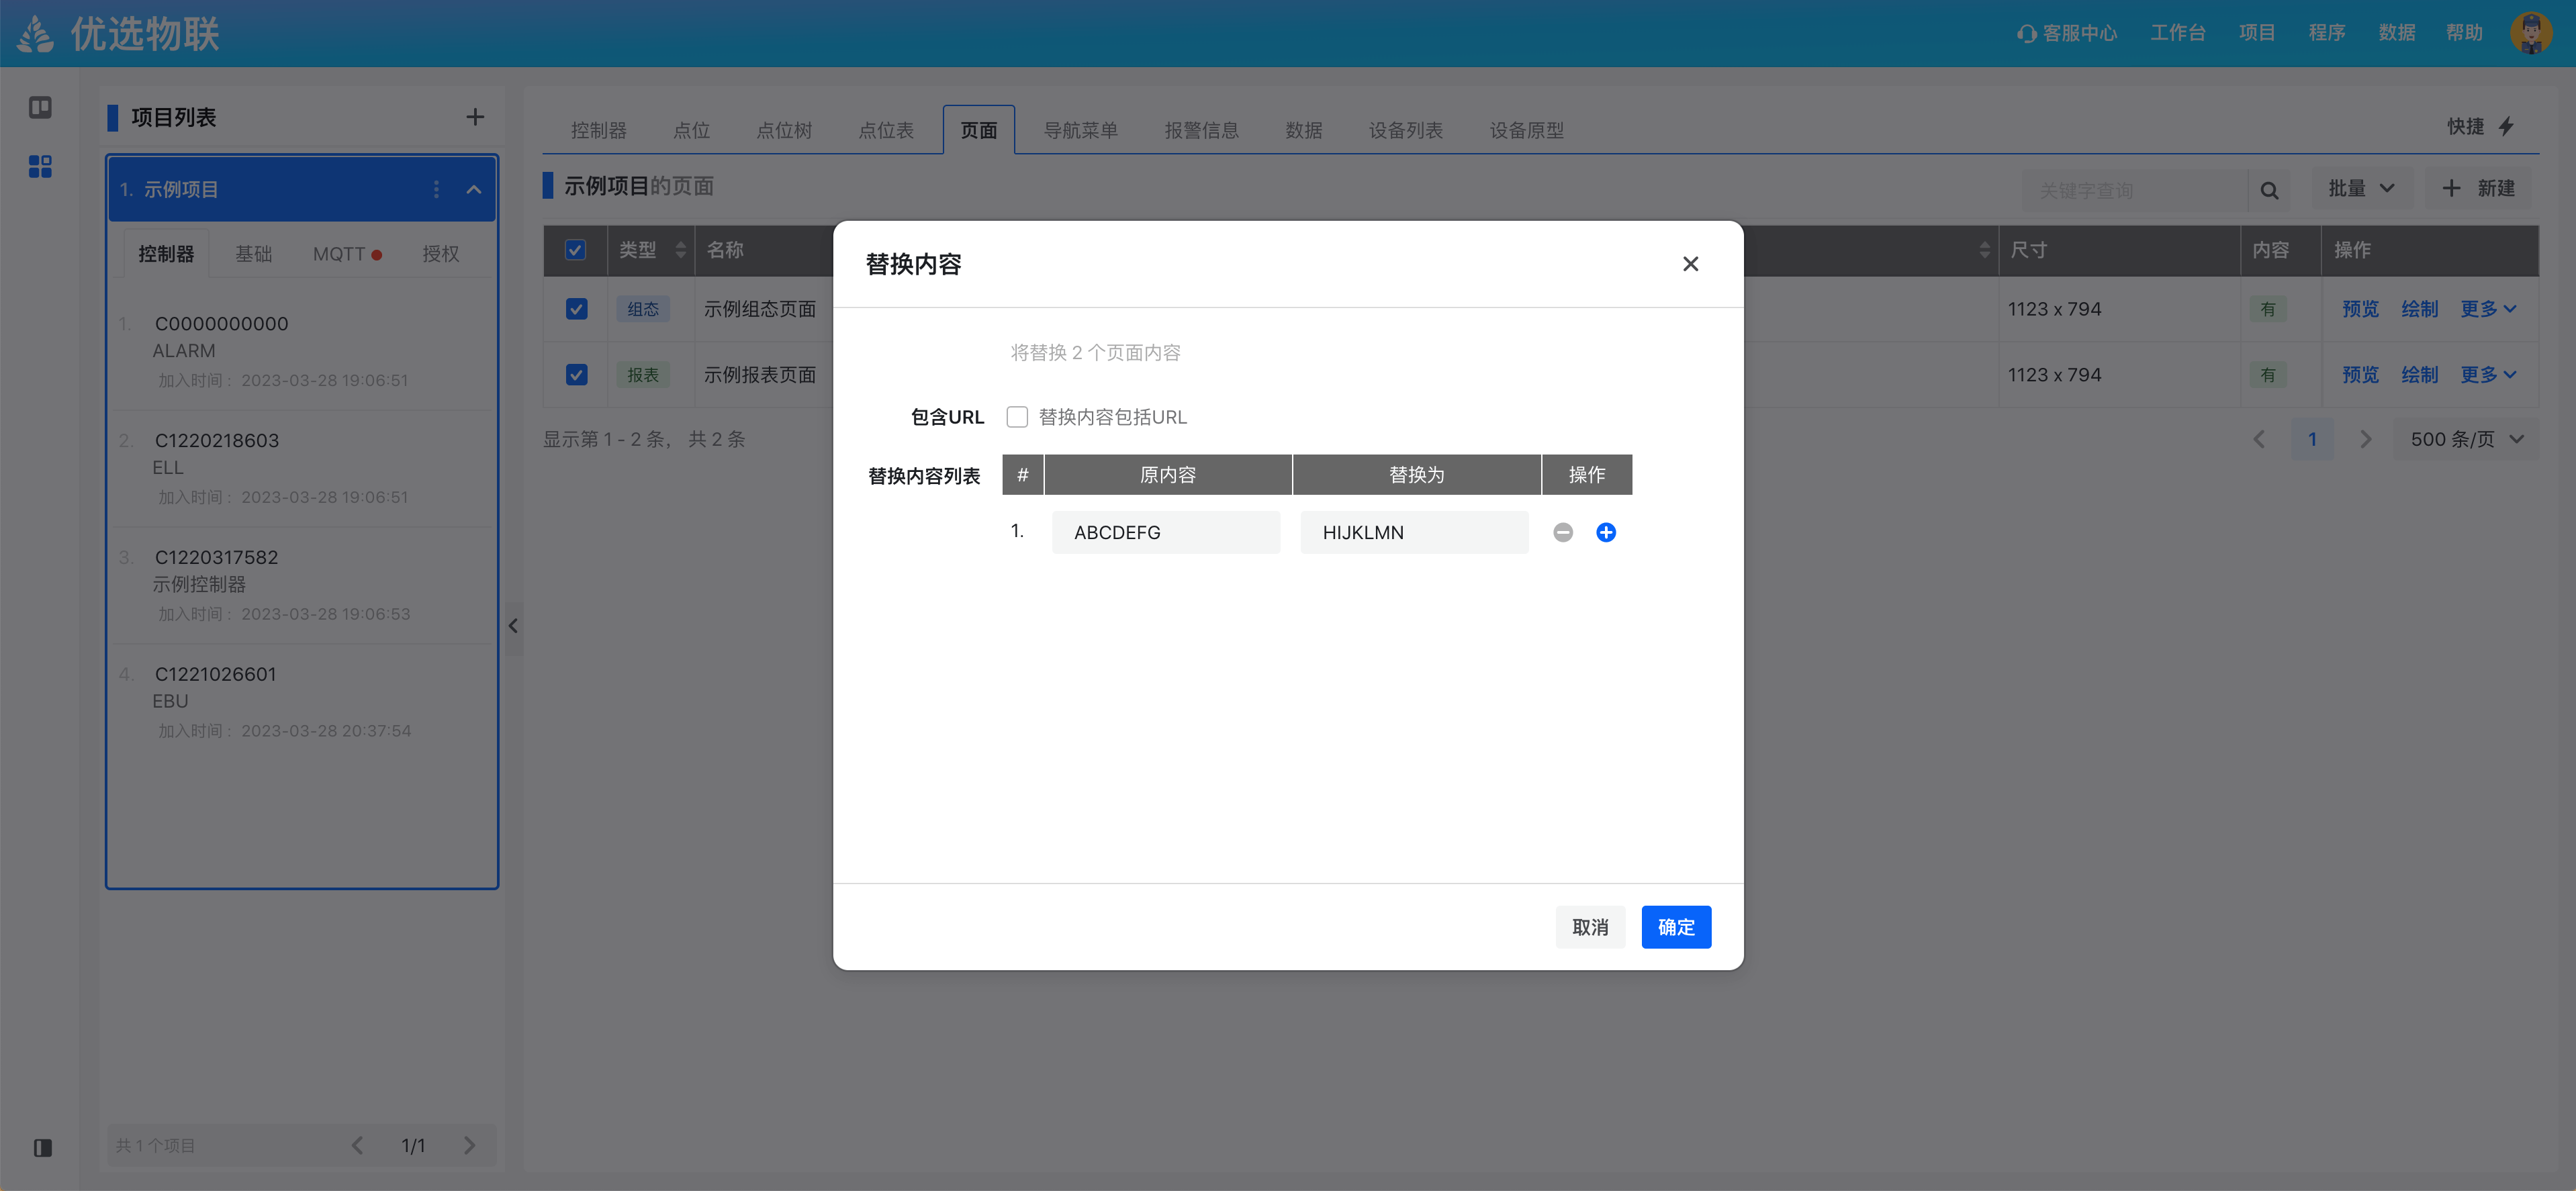Click the 替换为 field containing HIJKLMN
The height and width of the screenshot is (1191, 2576).
1414,532
